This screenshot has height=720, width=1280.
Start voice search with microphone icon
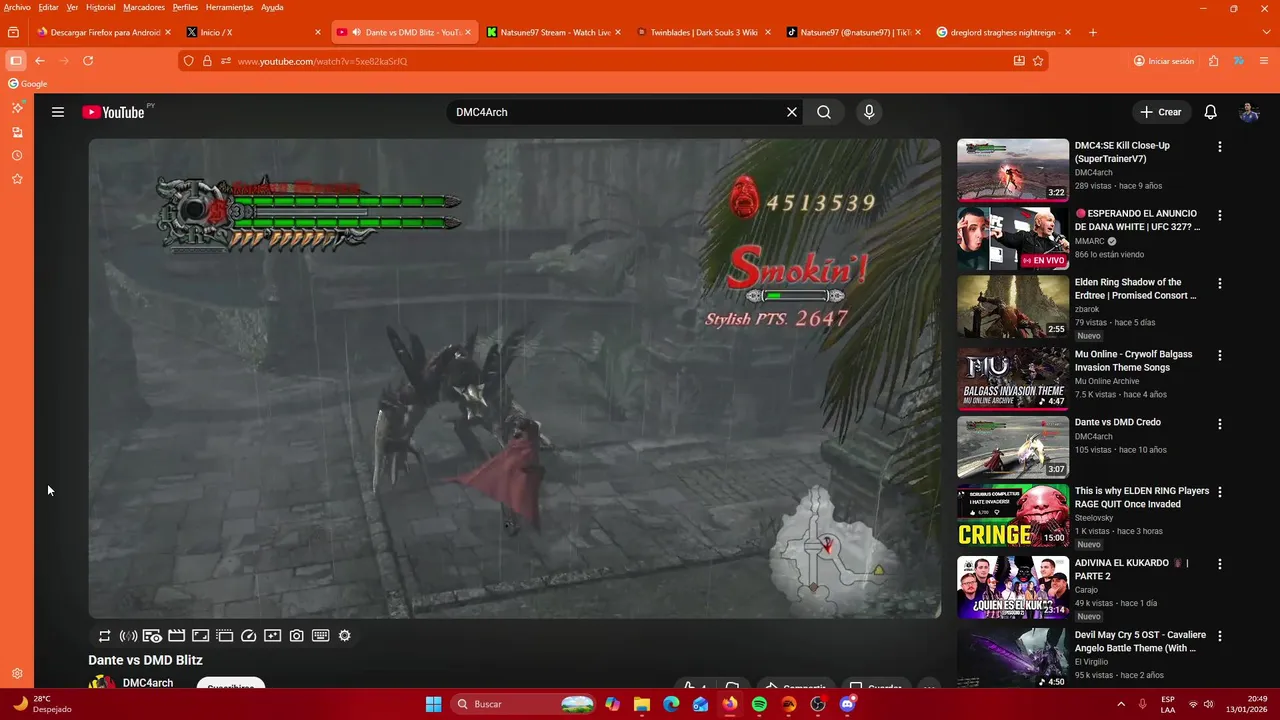pos(869,112)
